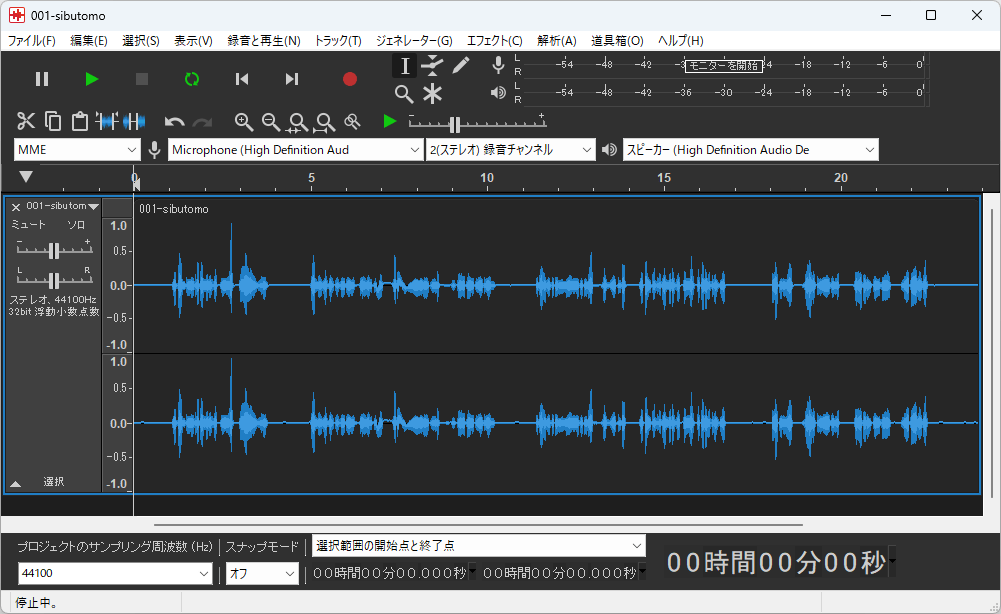Viewport: 1001px width, 614px height.
Task: Click Fit selection to width icon
Action: (x=297, y=123)
